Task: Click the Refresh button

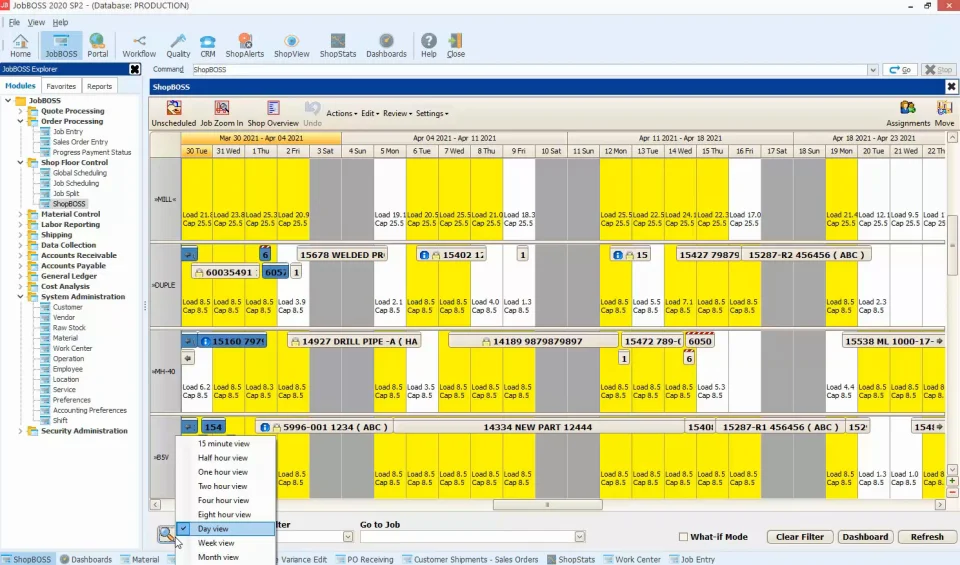Action: 927,537
